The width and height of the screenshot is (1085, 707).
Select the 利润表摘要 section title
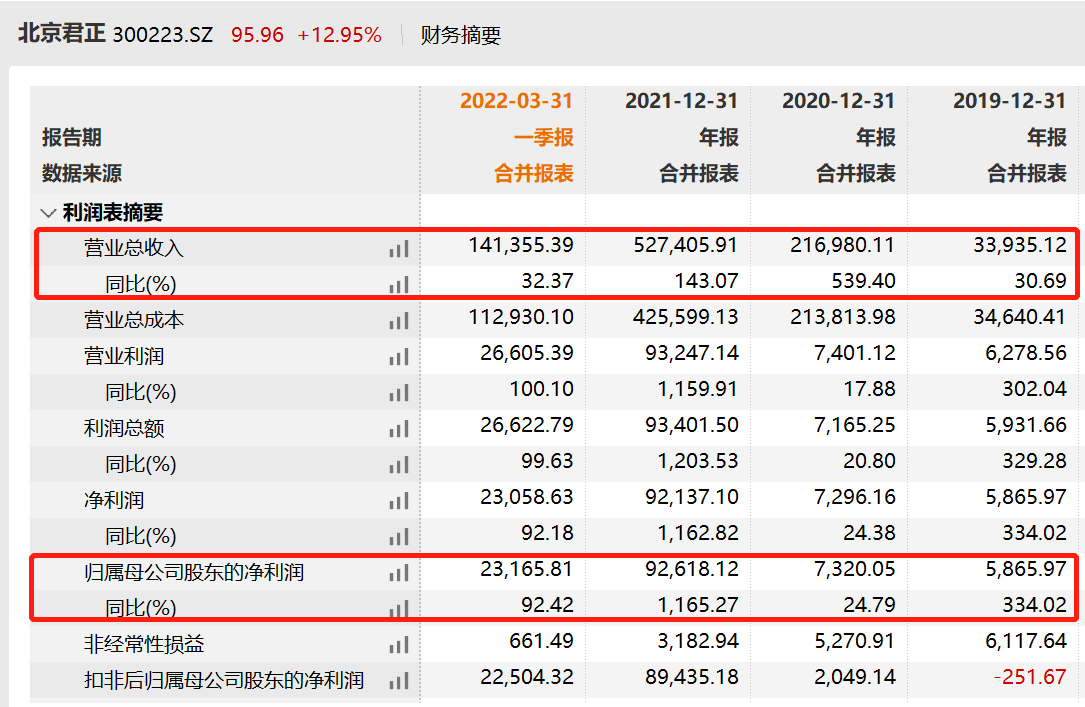tap(113, 212)
